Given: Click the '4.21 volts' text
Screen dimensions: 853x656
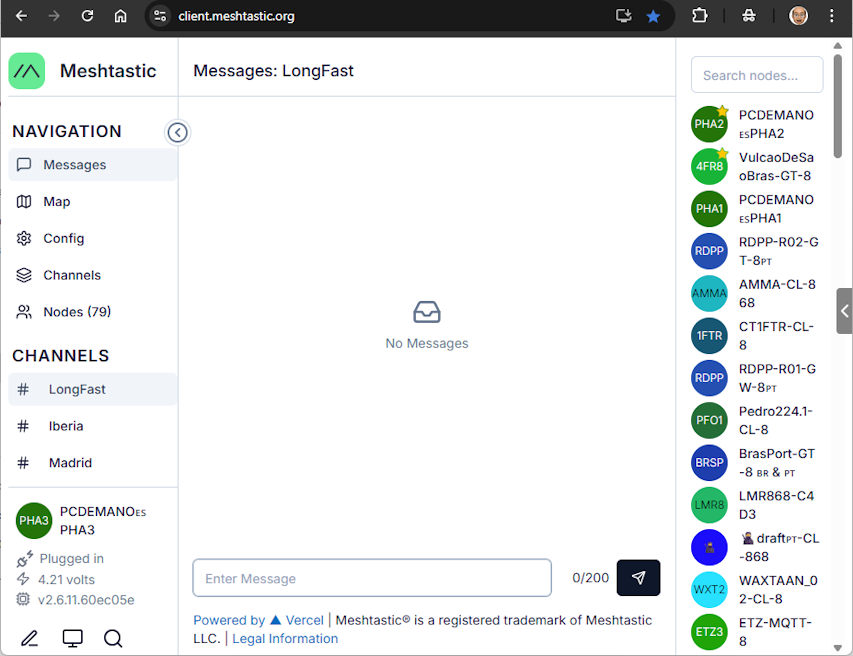Looking at the screenshot, I should tap(66, 580).
